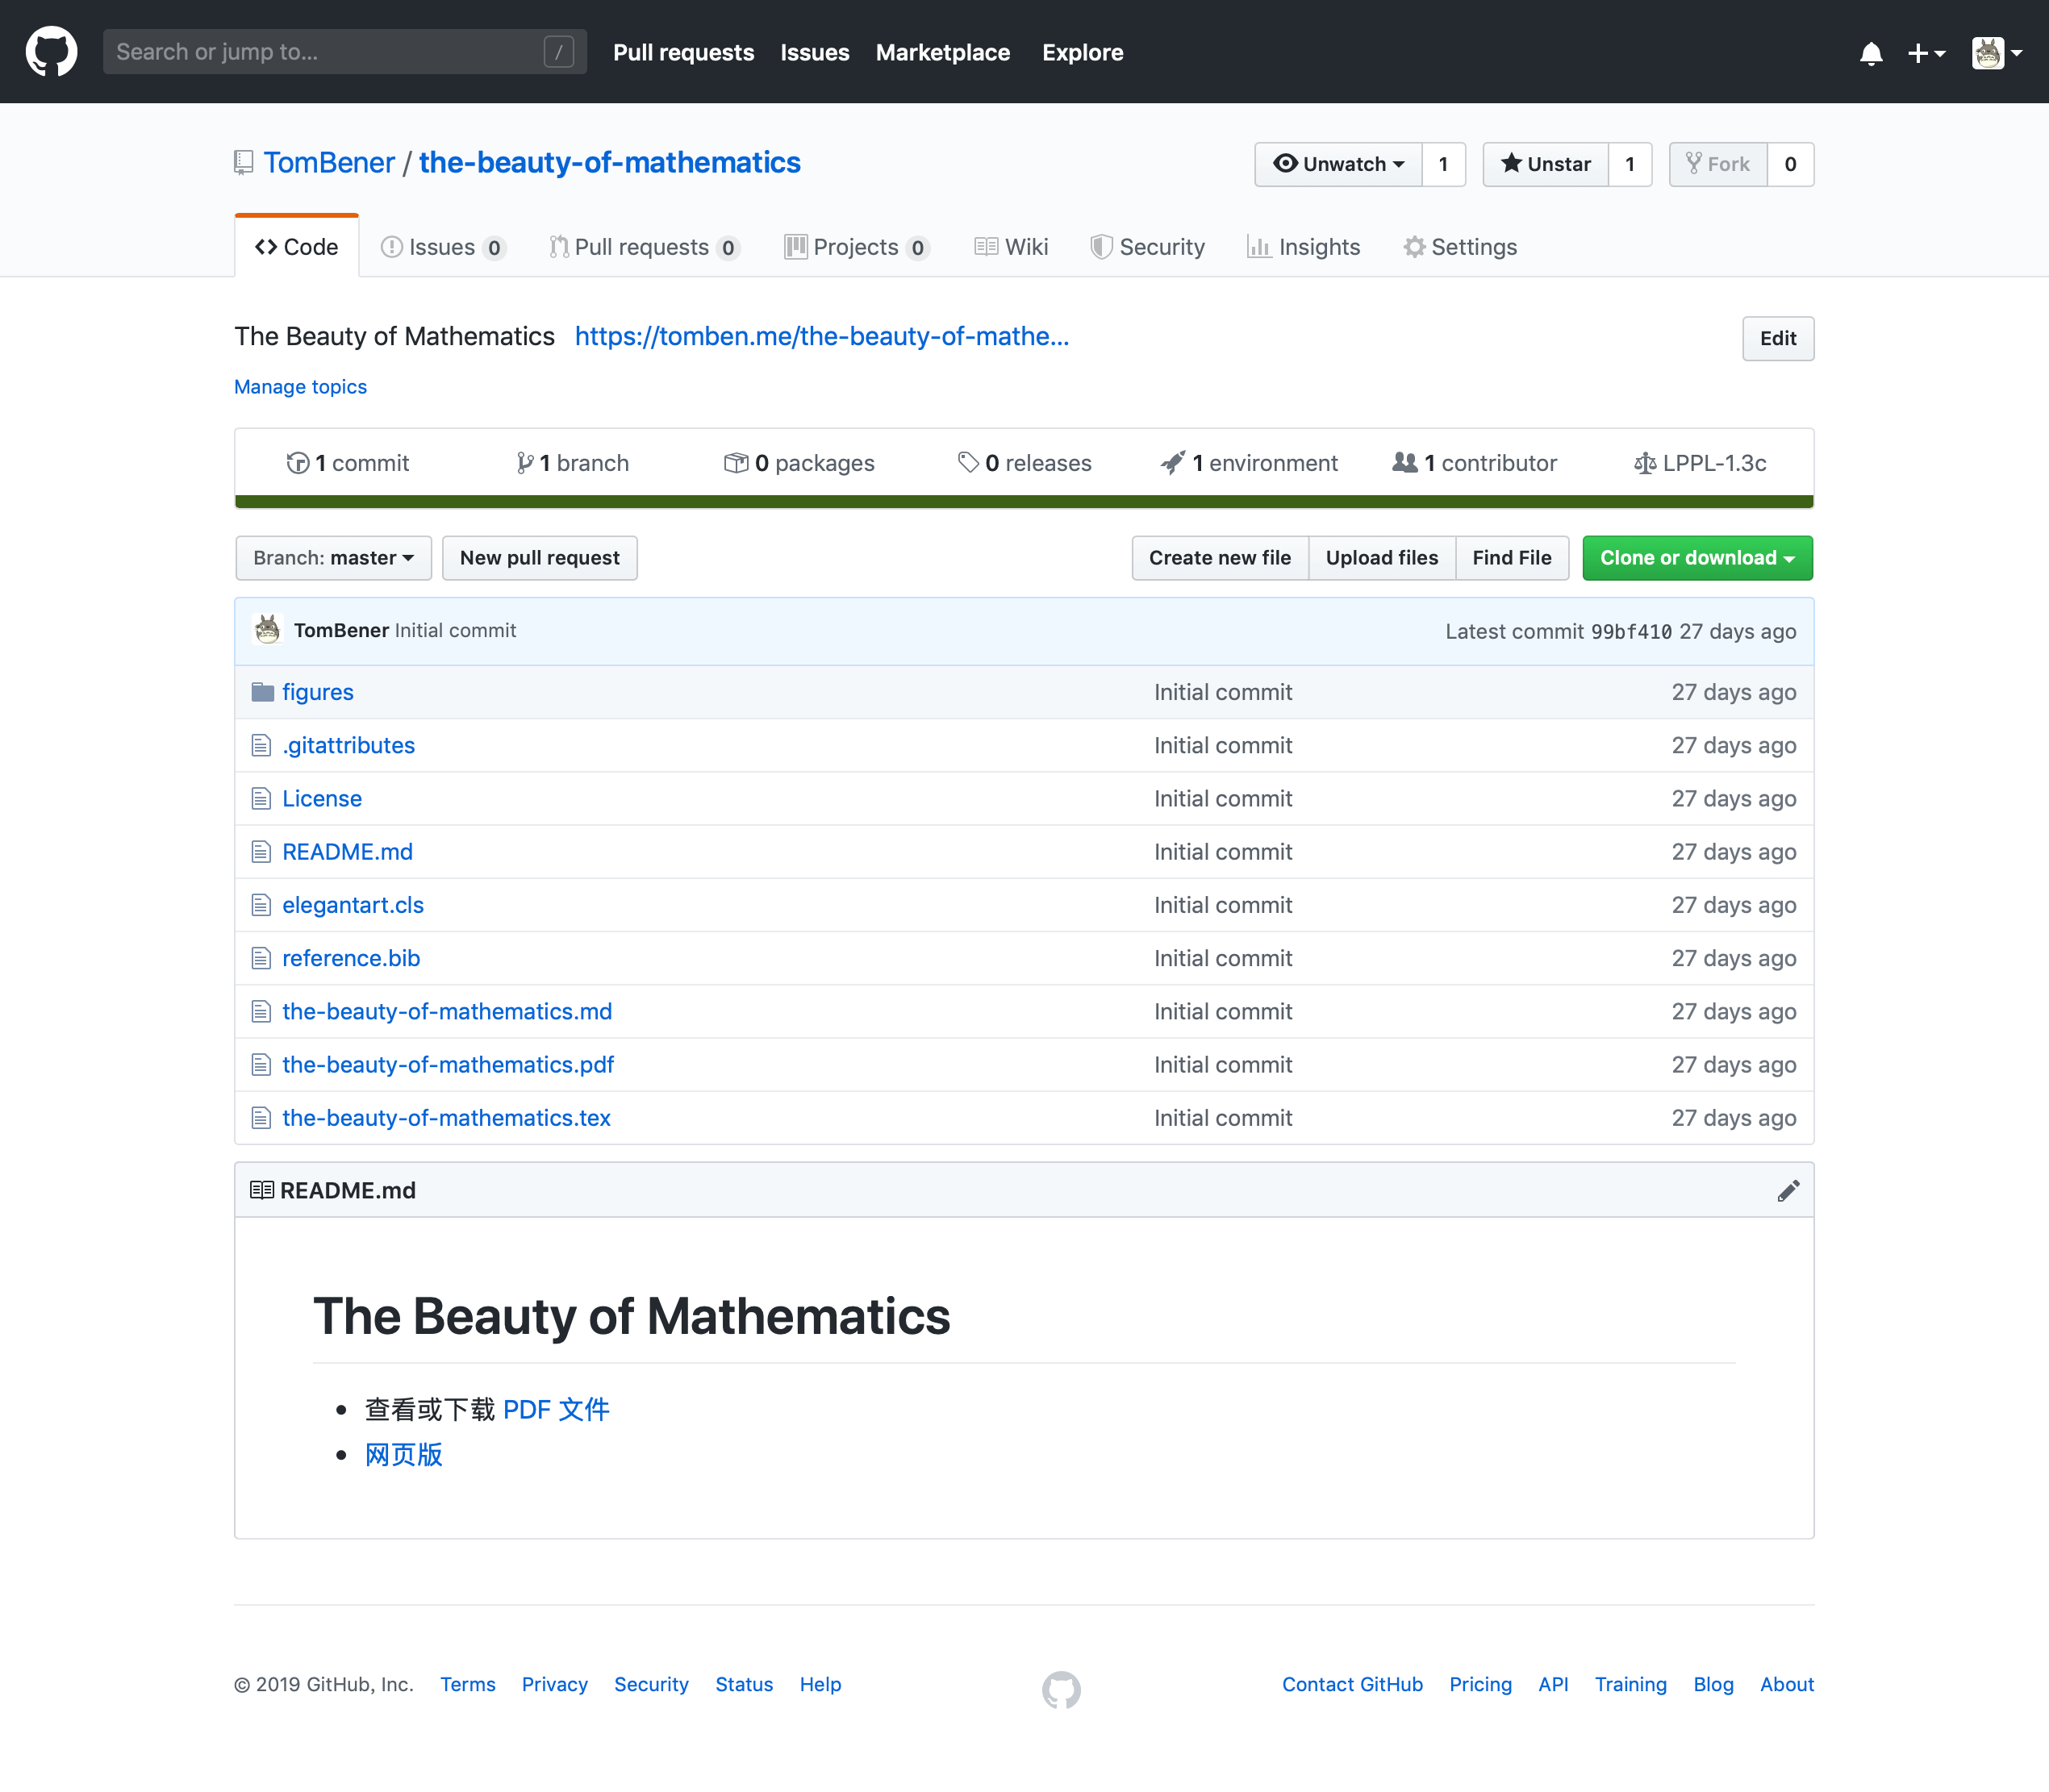Screen dimensions: 2049x1792
Task: Click Upload files
Action: coord(1381,558)
